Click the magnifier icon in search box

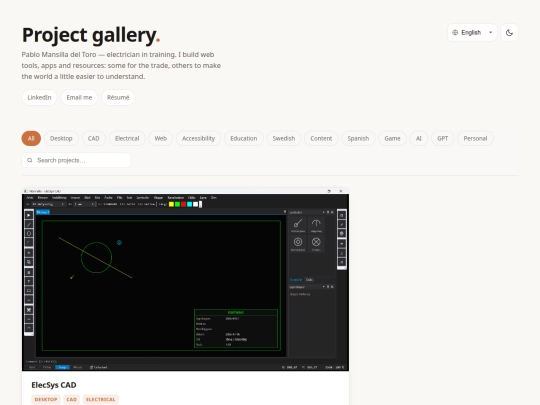pos(30,160)
